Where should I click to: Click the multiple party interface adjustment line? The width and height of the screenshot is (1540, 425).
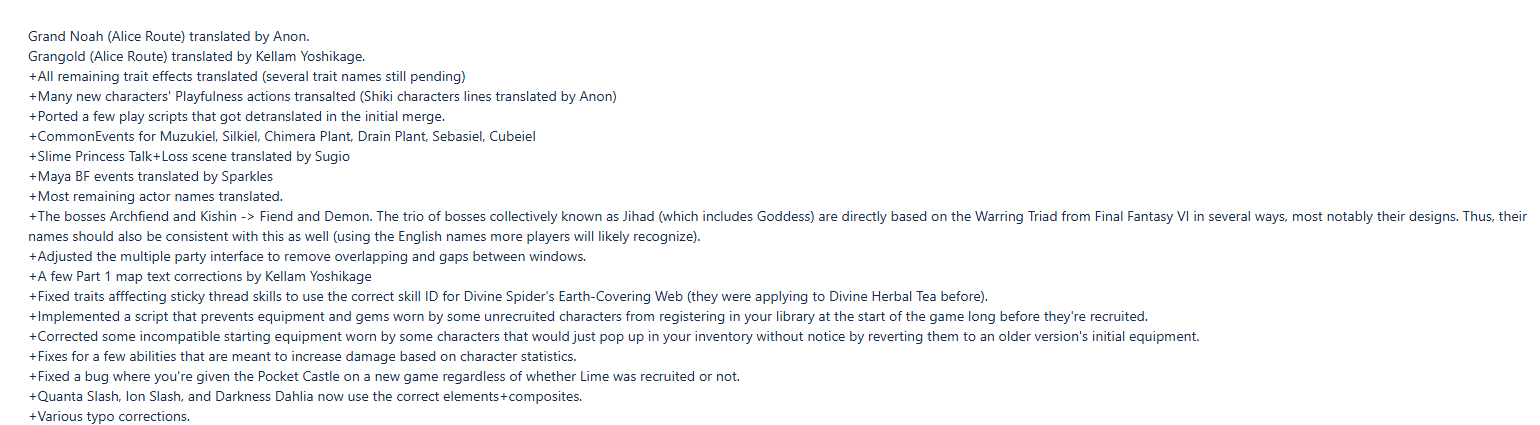click(x=307, y=256)
